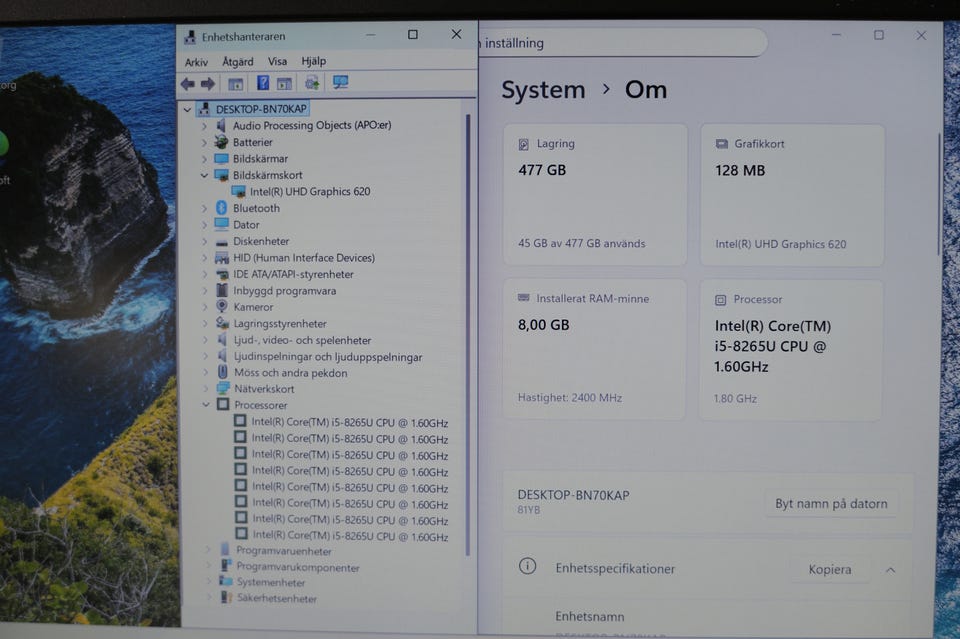Screen dimensions: 960x639
Task: Select Inbyggd programvara row
Action: (285, 291)
